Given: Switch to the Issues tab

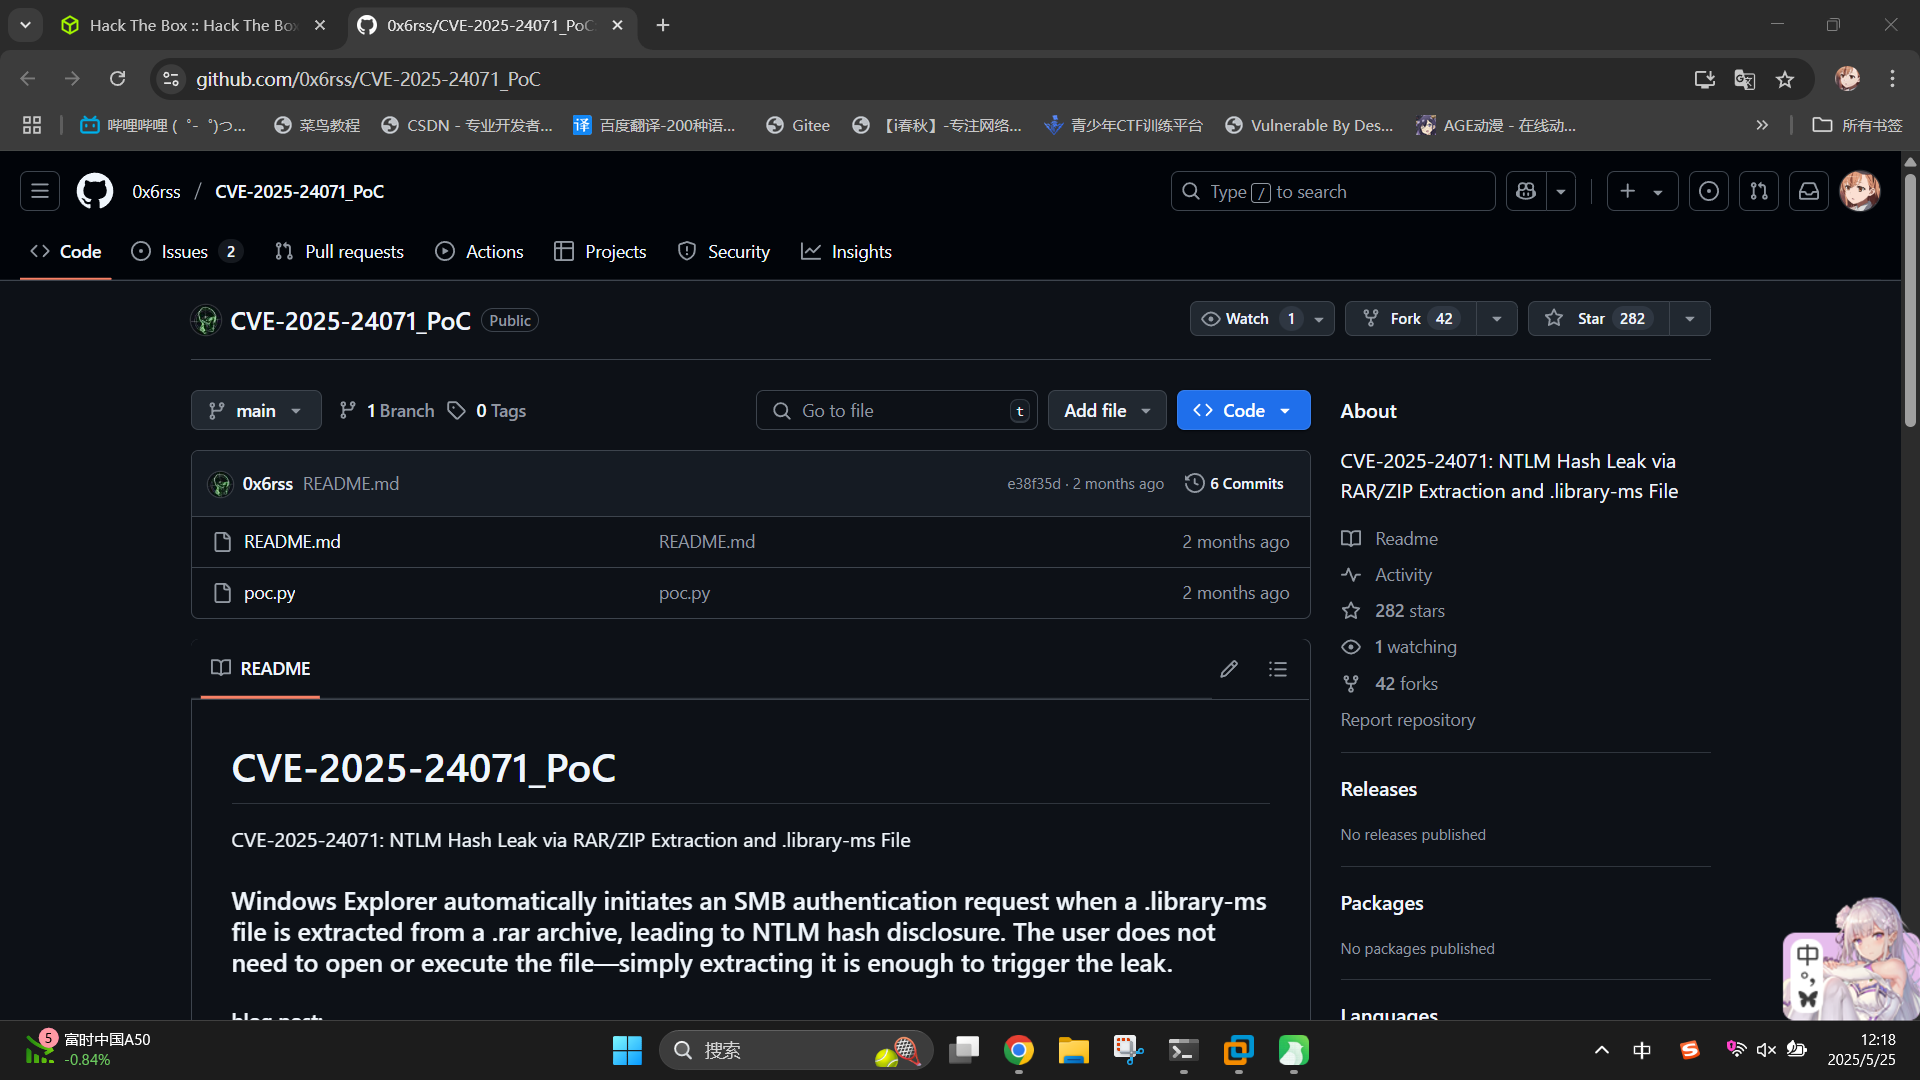Looking at the screenshot, I should coord(185,252).
